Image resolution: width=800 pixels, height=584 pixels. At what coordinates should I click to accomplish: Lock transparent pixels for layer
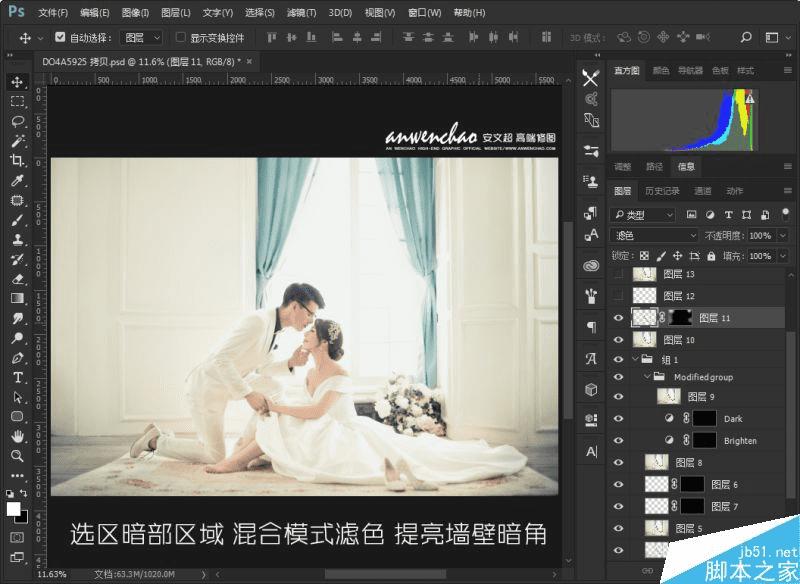click(x=644, y=256)
